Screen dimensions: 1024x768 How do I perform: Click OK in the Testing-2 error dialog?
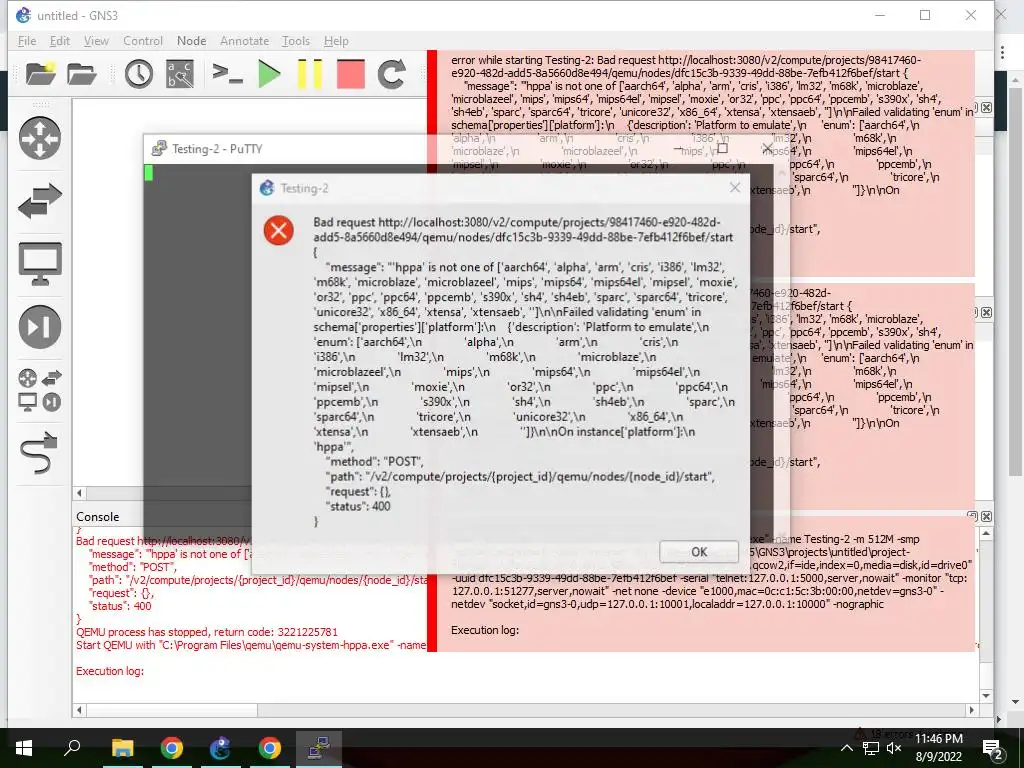(x=699, y=552)
